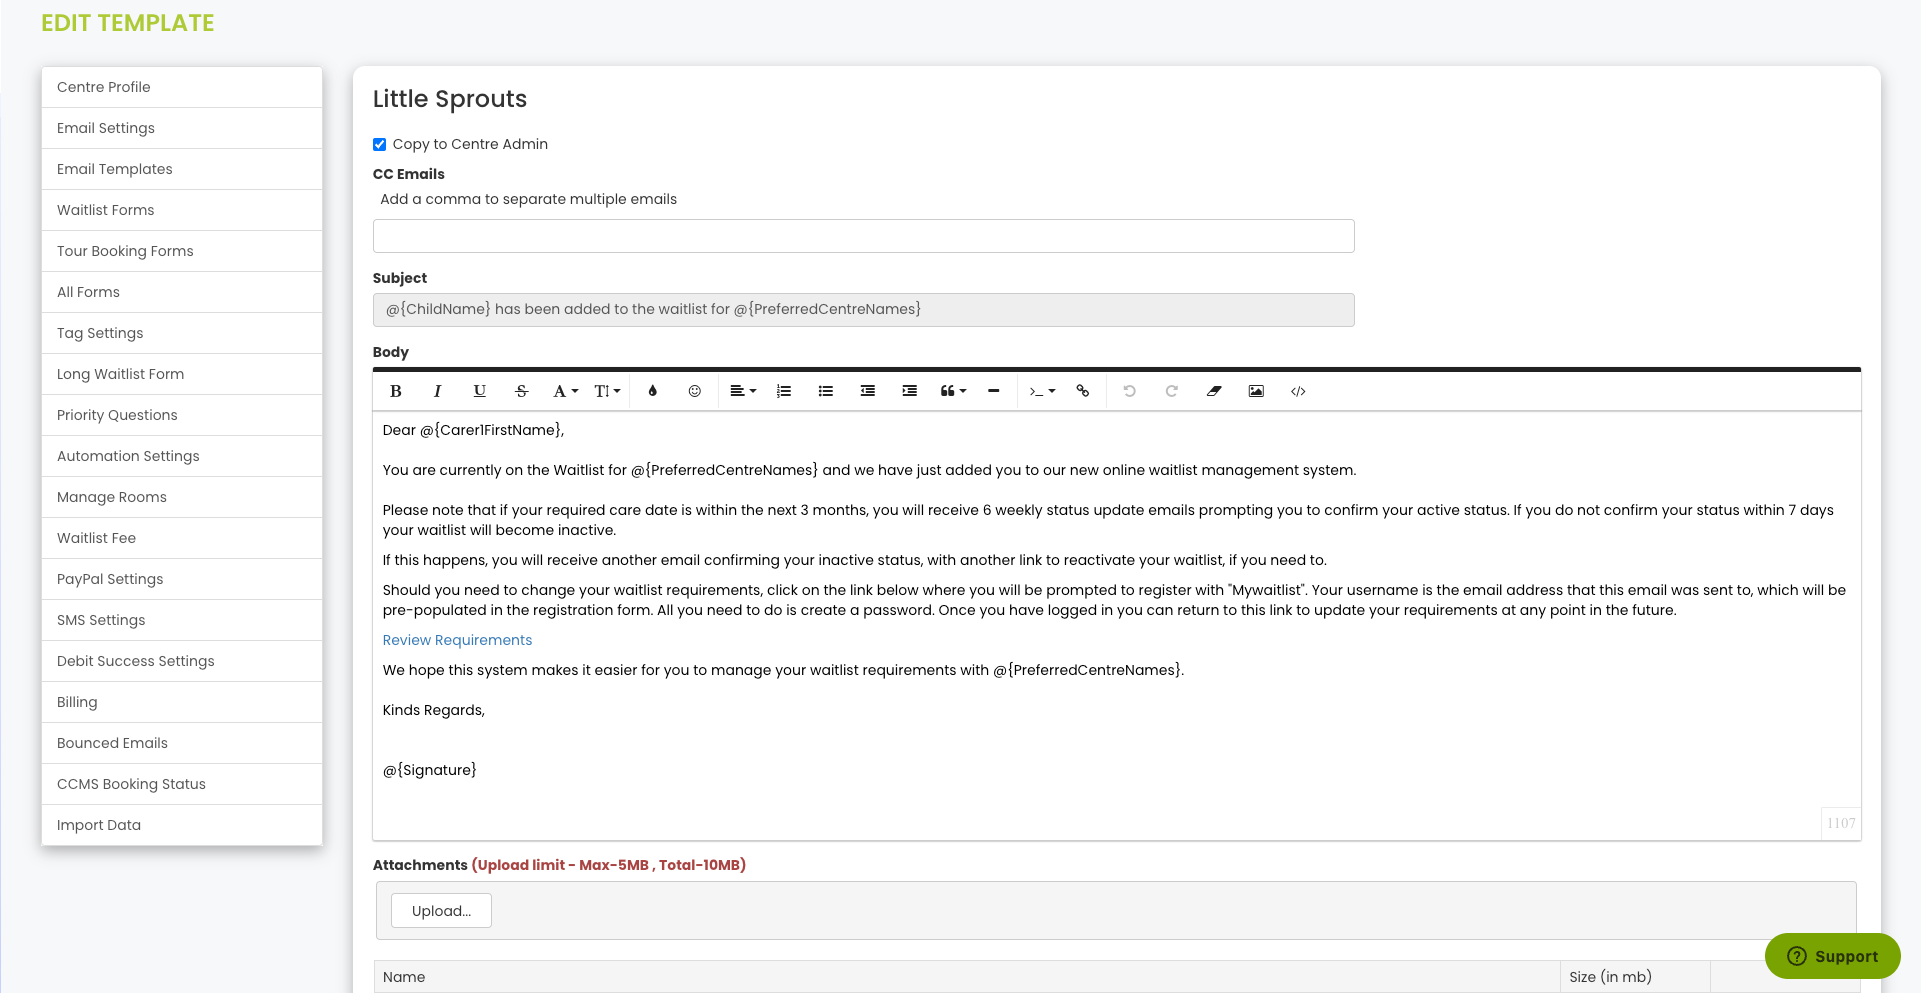Click the 1107 character counter

point(1841,823)
